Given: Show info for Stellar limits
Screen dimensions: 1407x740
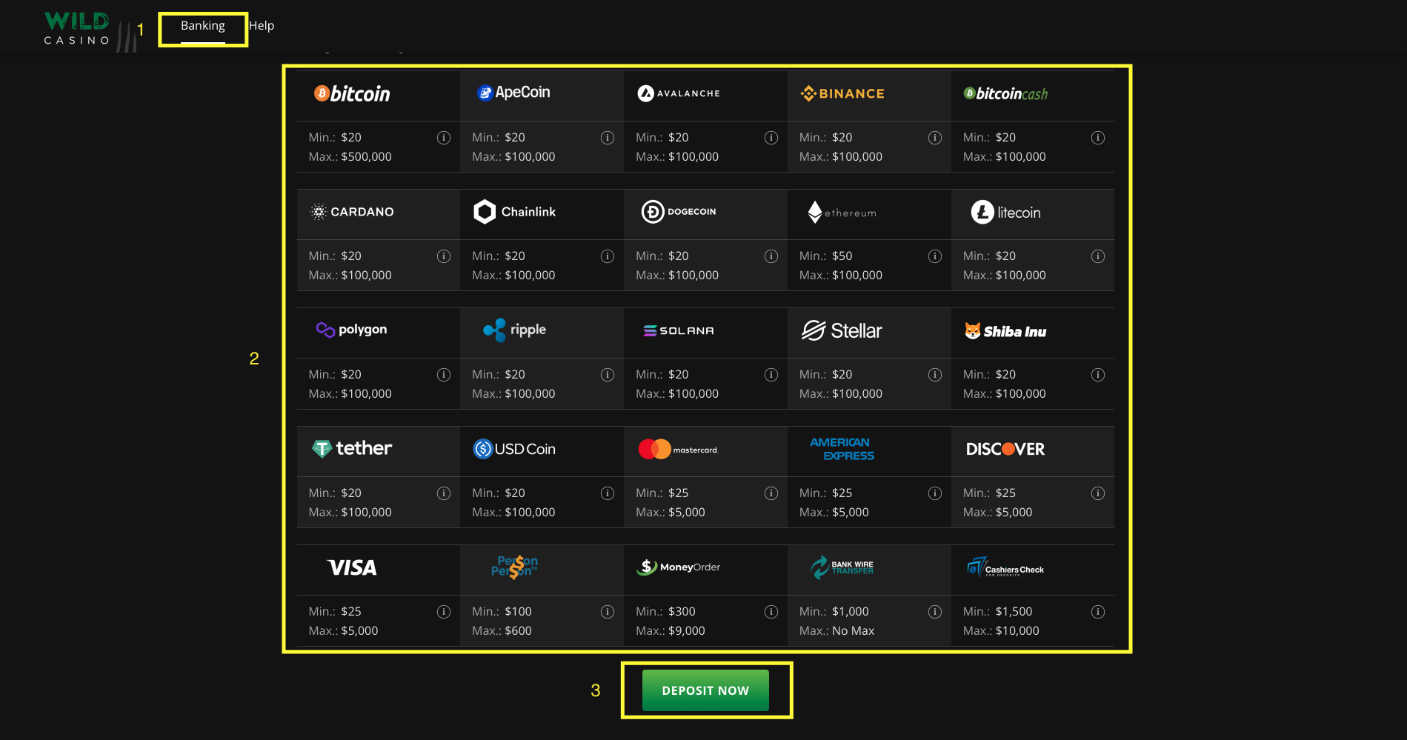Looking at the screenshot, I should click(x=935, y=375).
